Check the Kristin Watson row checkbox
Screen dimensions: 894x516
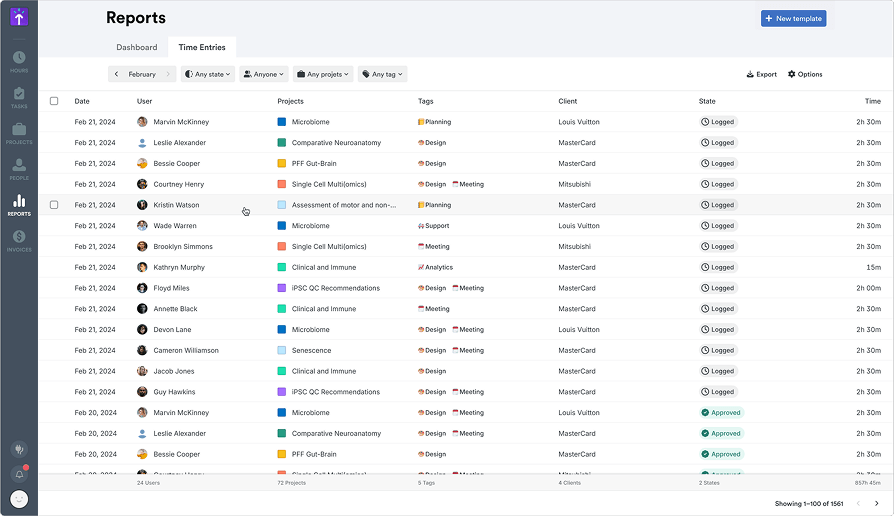coord(54,205)
